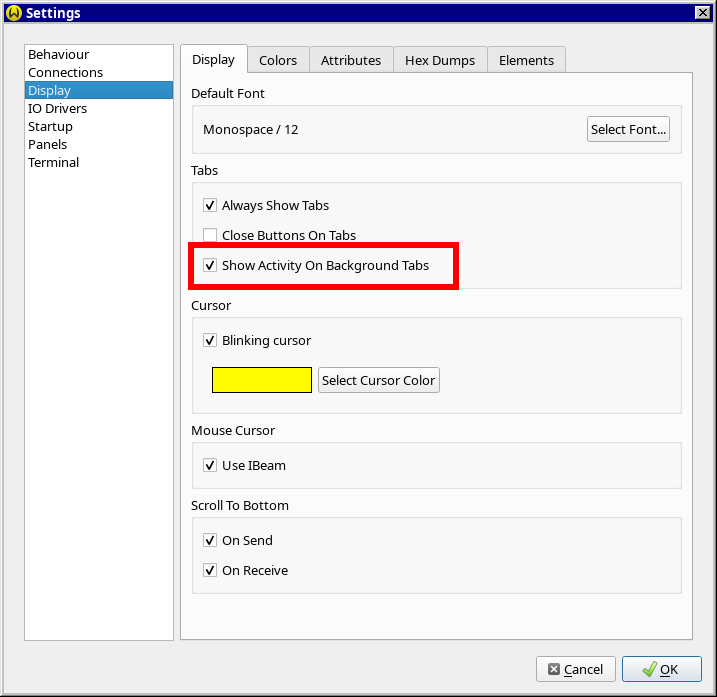717x697 pixels.
Task: Select the Display tab
Action: coord(214,59)
